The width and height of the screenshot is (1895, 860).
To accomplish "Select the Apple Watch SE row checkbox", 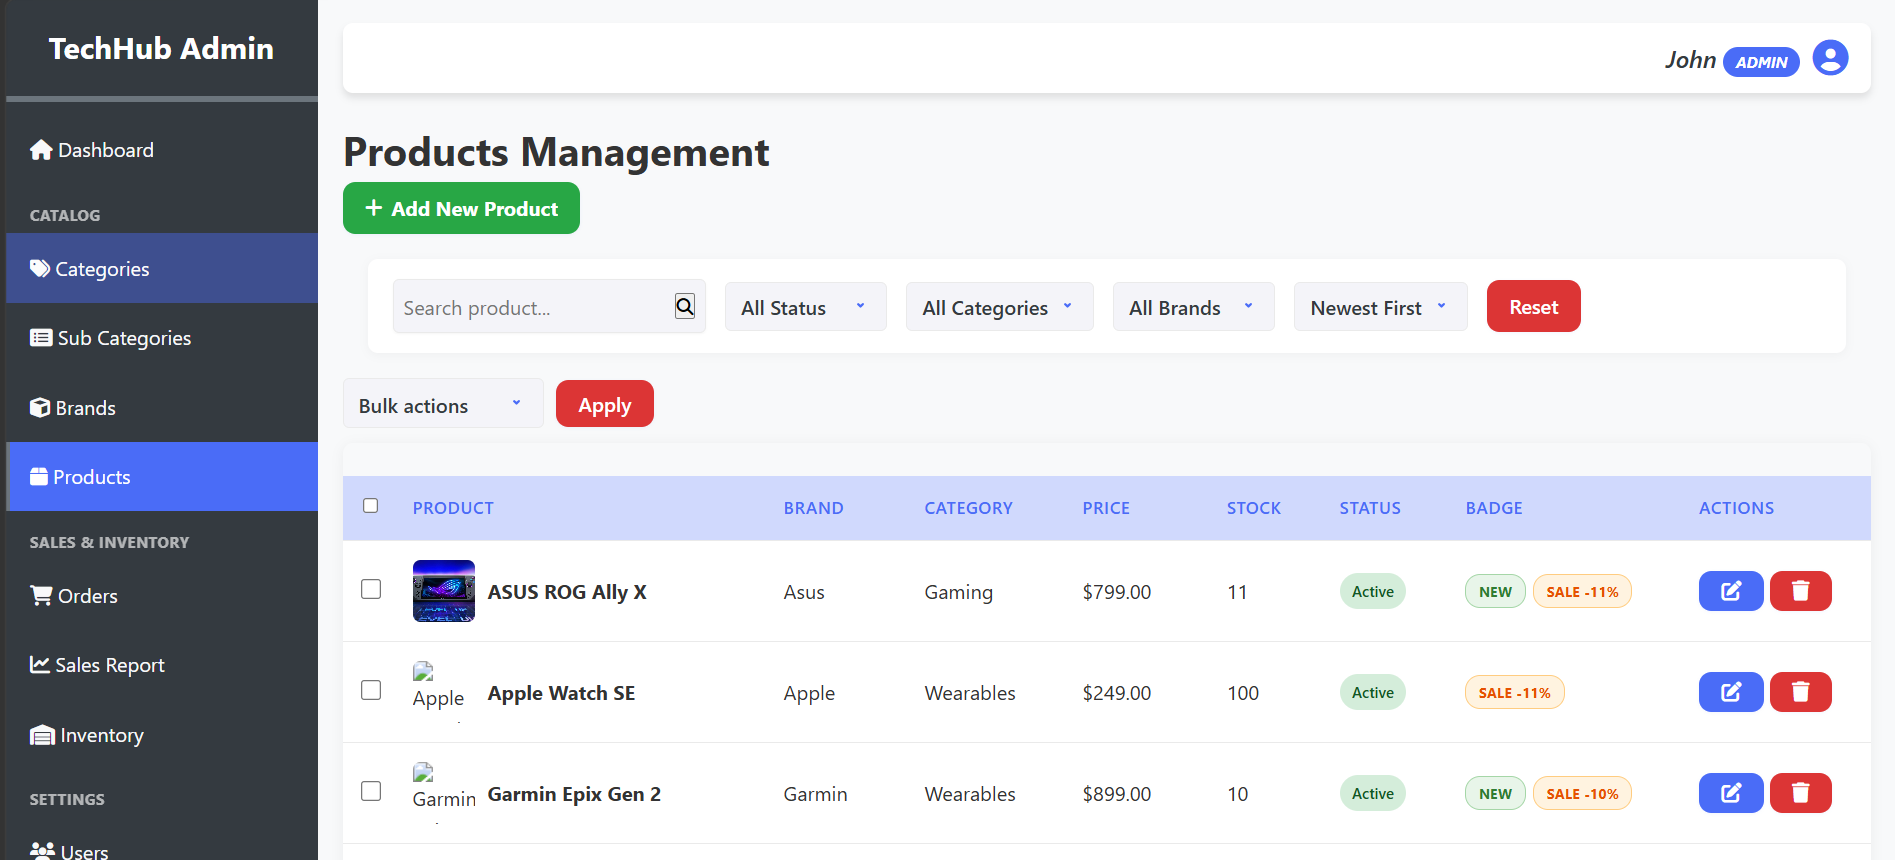I will (x=371, y=690).
